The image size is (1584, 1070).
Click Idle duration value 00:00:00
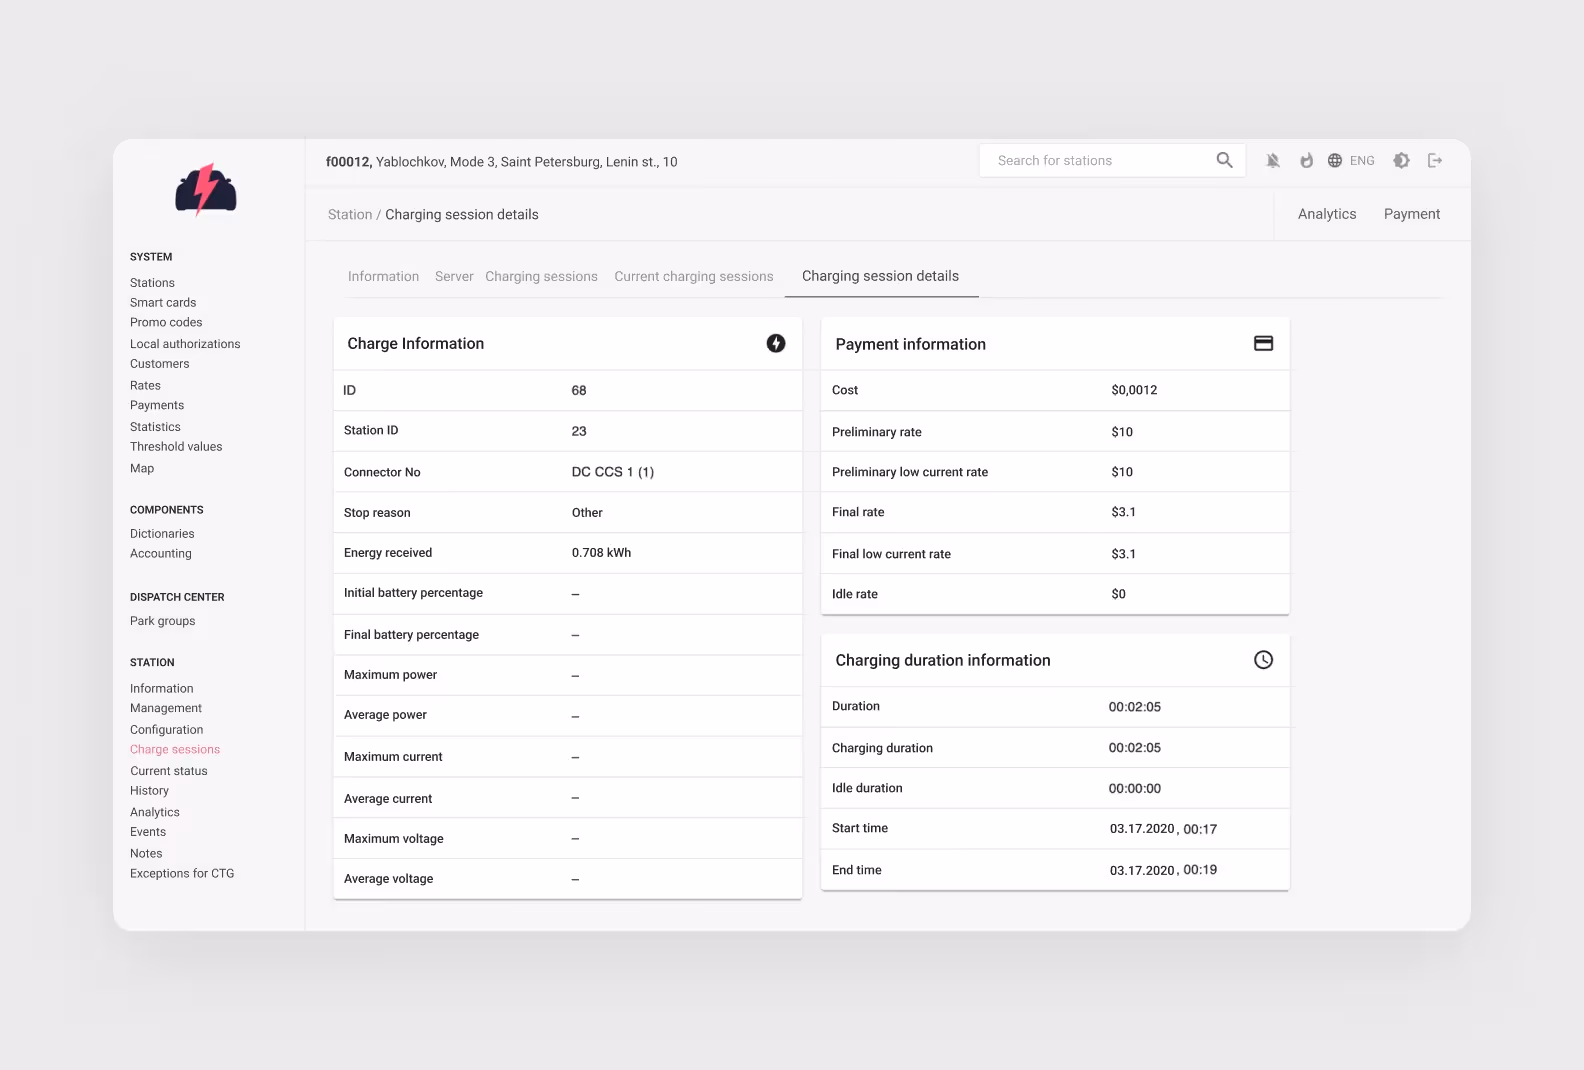pyautogui.click(x=1135, y=788)
